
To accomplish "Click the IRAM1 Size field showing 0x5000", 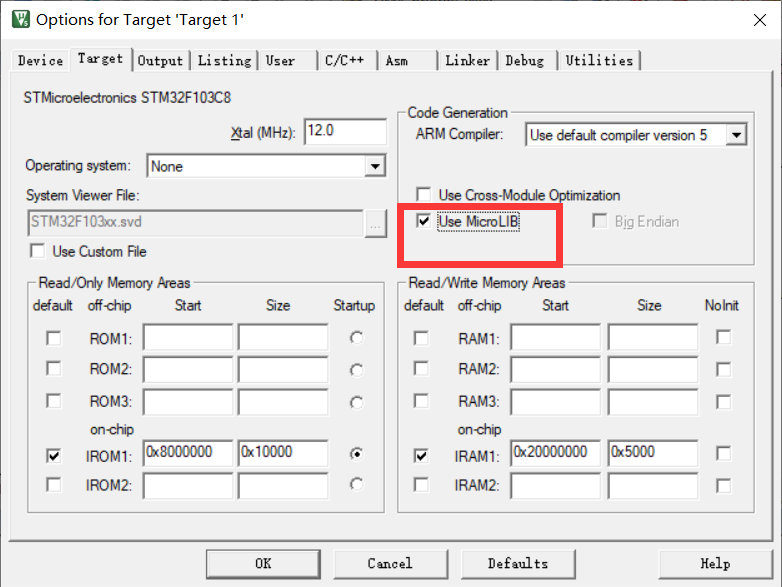I will tap(653, 453).
